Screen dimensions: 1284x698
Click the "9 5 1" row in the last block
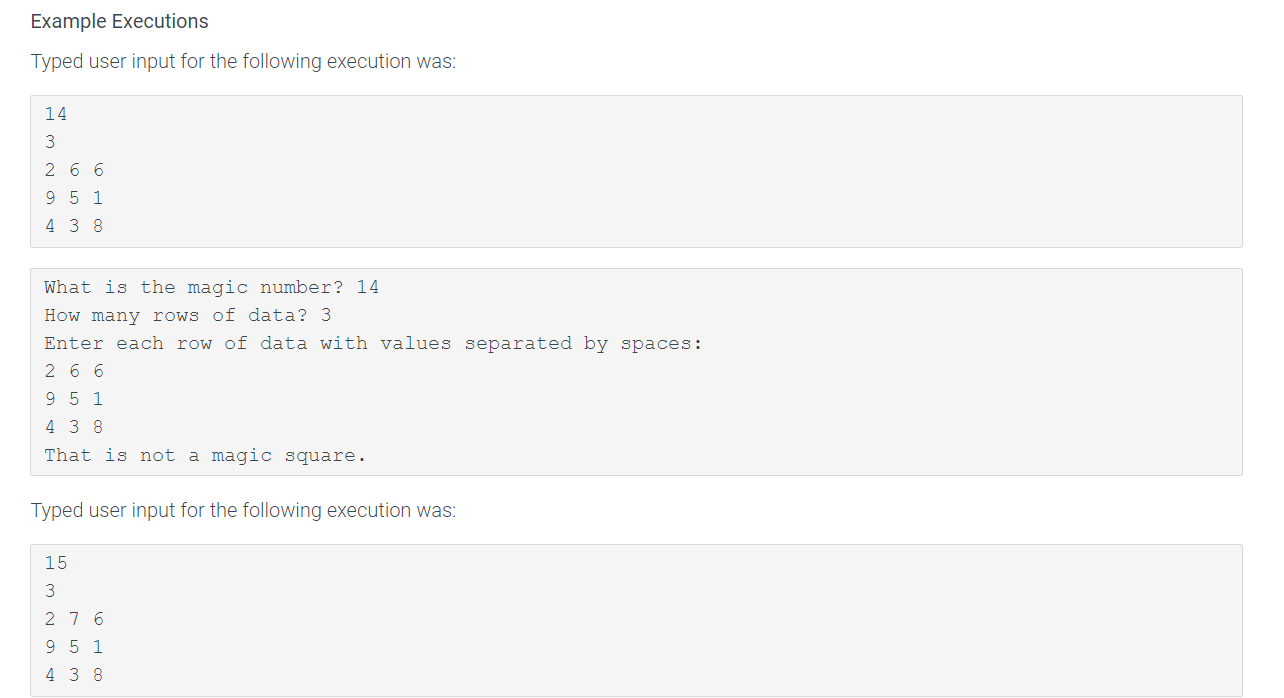pyautogui.click(x=74, y=647)
